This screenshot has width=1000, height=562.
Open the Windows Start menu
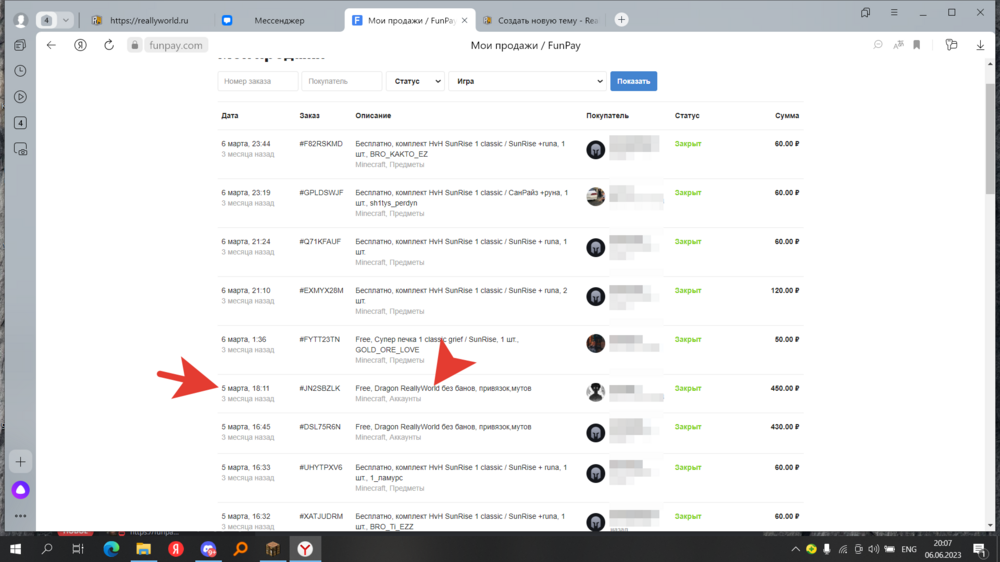pyautogui.click(x=15, y=549)
